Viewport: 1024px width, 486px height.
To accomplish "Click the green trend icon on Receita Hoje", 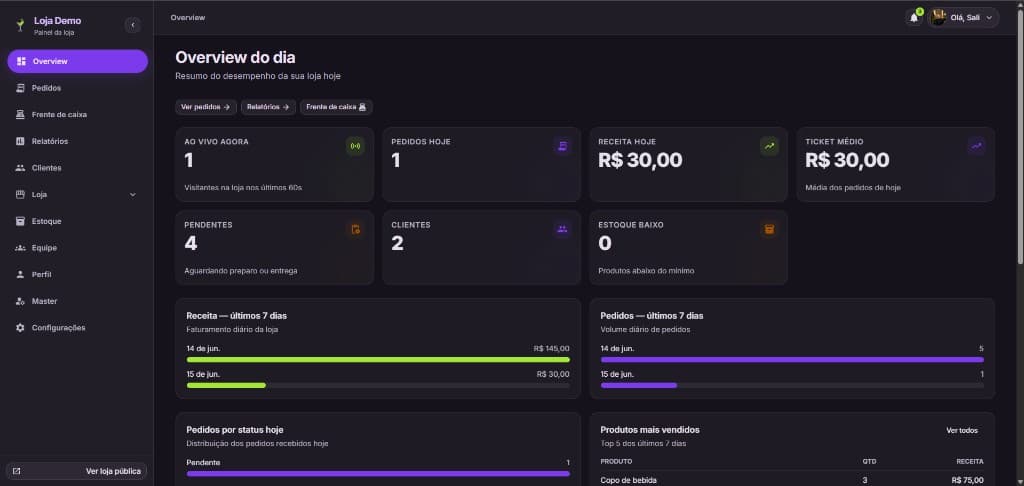I will (x=769, y=146).
